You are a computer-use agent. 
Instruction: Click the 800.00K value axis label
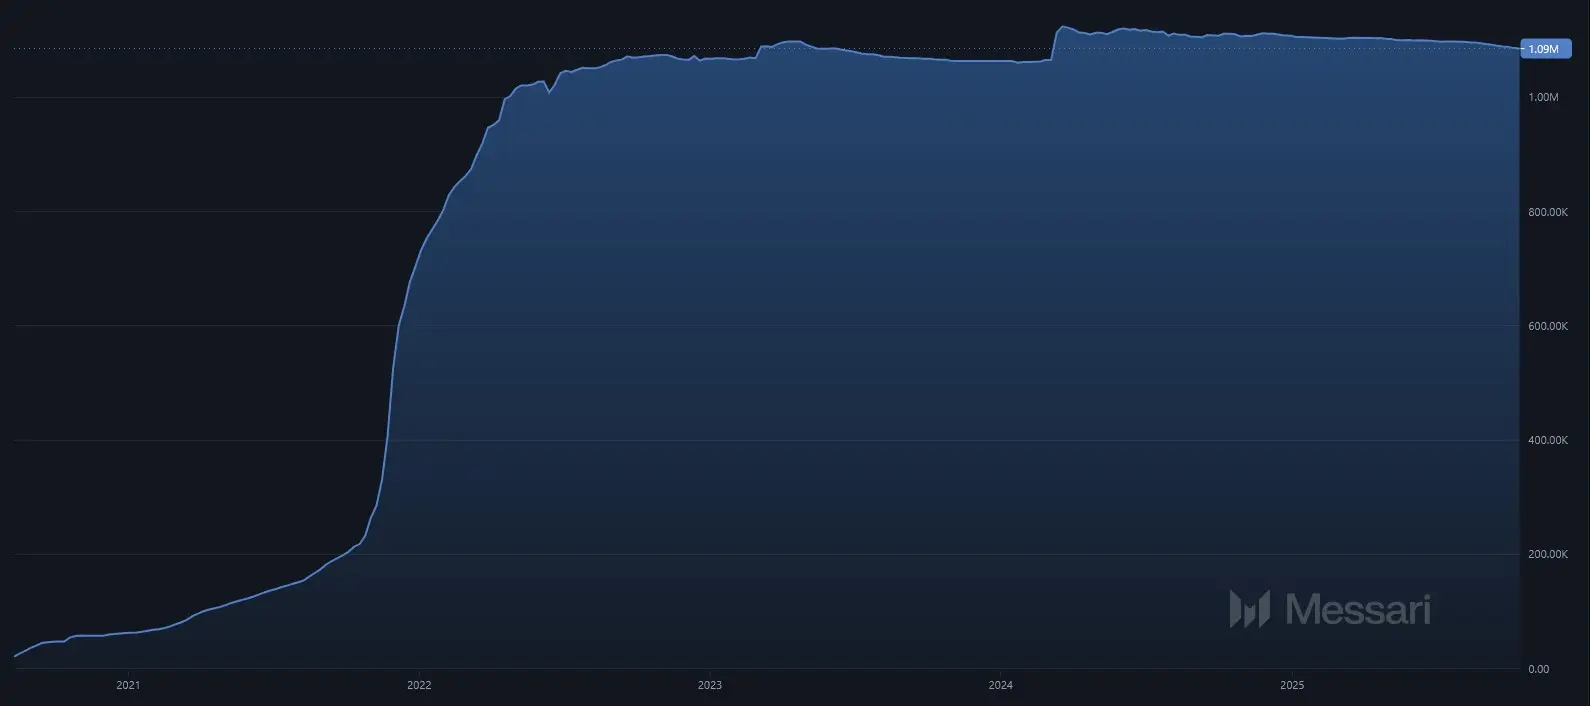pos(1549,212)
